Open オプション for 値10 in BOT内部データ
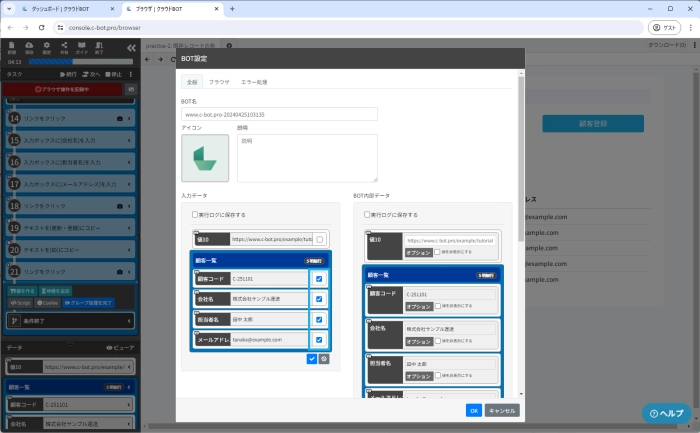700x433 pixels. (x=418, y=252)
